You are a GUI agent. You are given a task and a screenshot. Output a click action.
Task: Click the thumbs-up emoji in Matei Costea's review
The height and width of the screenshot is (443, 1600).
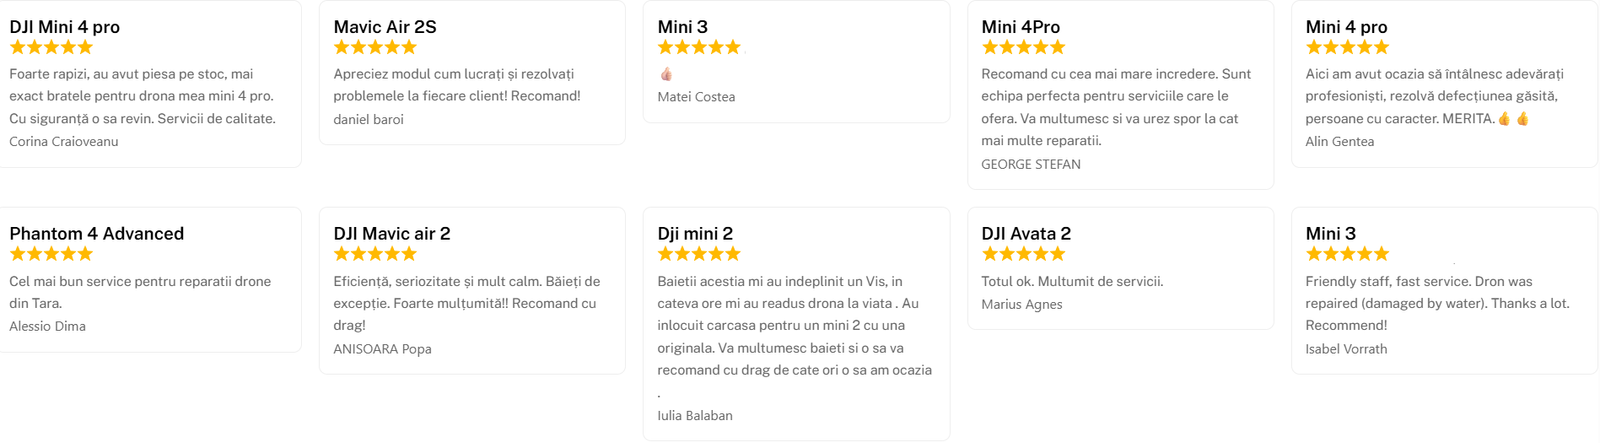[x=666, y=74]
